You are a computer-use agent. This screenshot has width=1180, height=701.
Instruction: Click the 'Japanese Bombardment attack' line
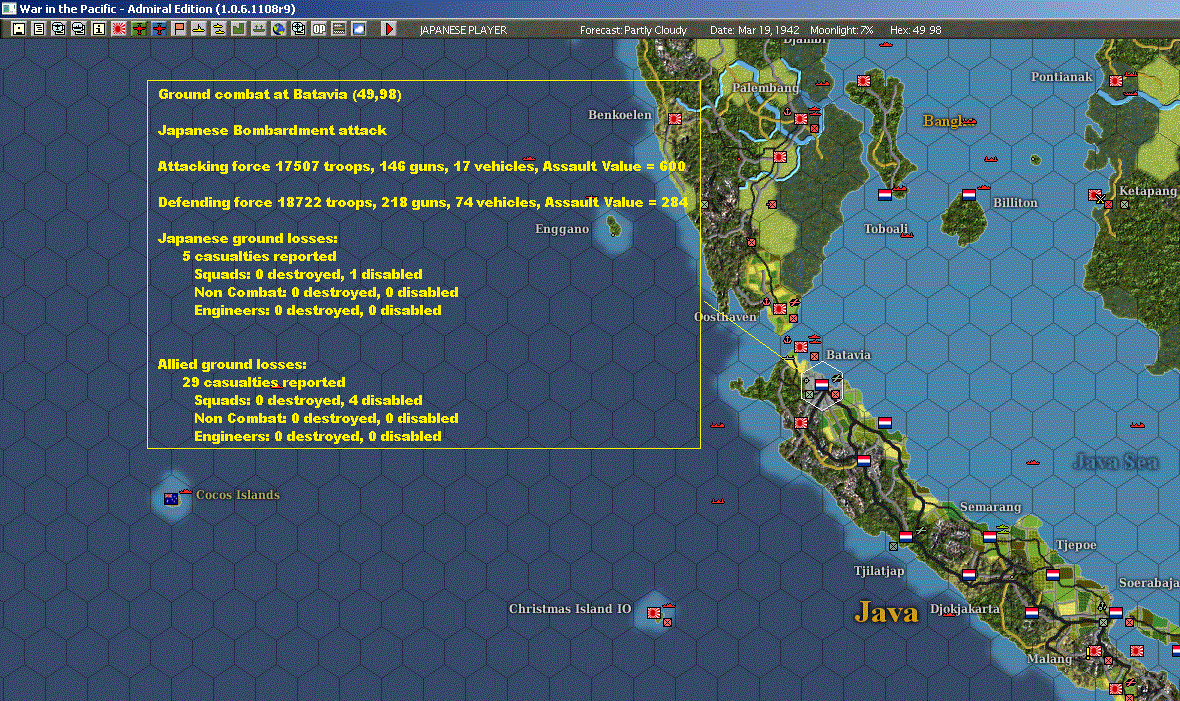[x=272, y=130]
